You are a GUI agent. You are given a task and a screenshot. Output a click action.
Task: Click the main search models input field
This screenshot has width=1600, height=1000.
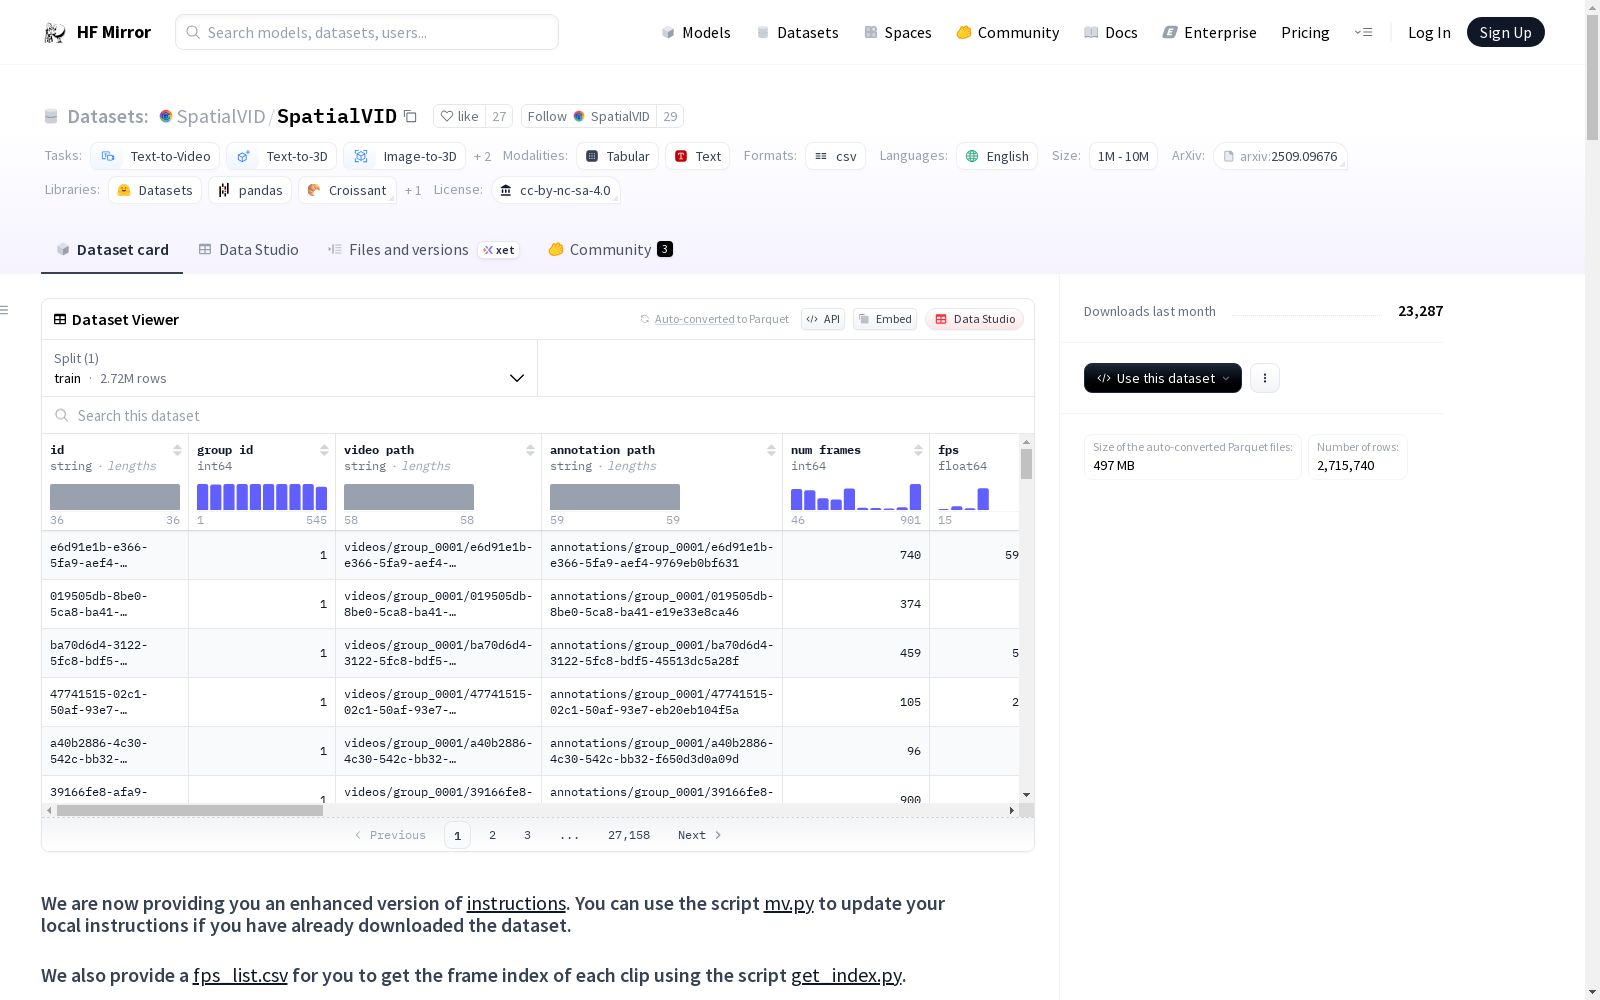(x=367, y=32)
